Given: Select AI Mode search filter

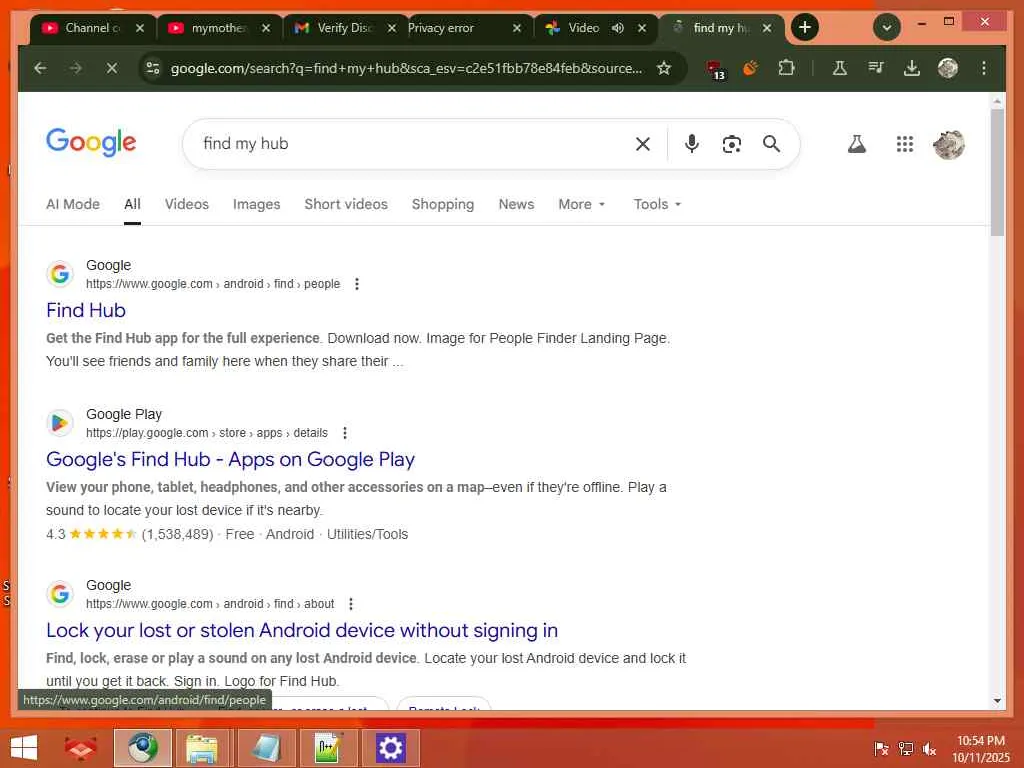Looking at the screenshot, I should click(x=72, y=204).
